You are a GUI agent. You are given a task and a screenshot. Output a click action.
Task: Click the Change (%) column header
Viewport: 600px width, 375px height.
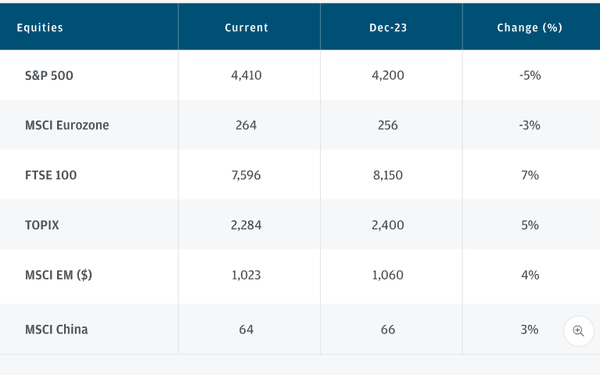pyautogui.click(x=530, y=28)
